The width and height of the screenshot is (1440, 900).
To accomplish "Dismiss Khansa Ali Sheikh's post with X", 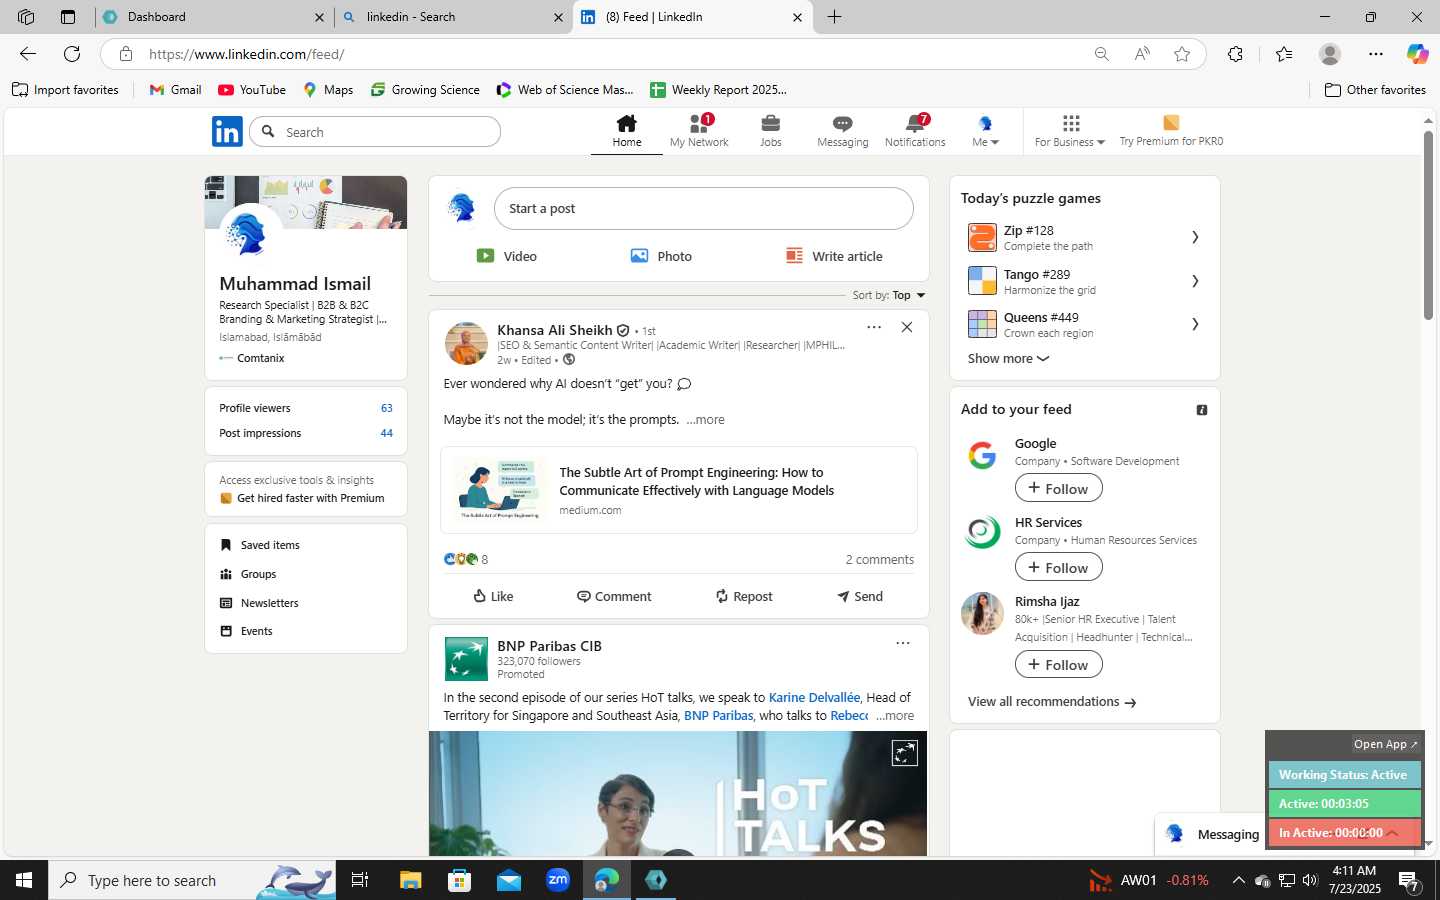I will pos(907,327).
